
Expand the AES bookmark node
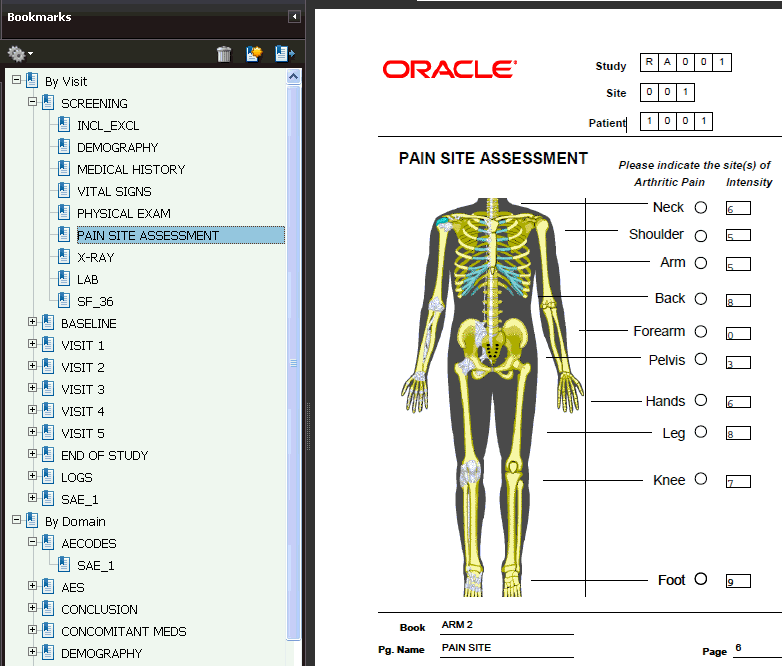pyautogui.click(x=32, y=586)
